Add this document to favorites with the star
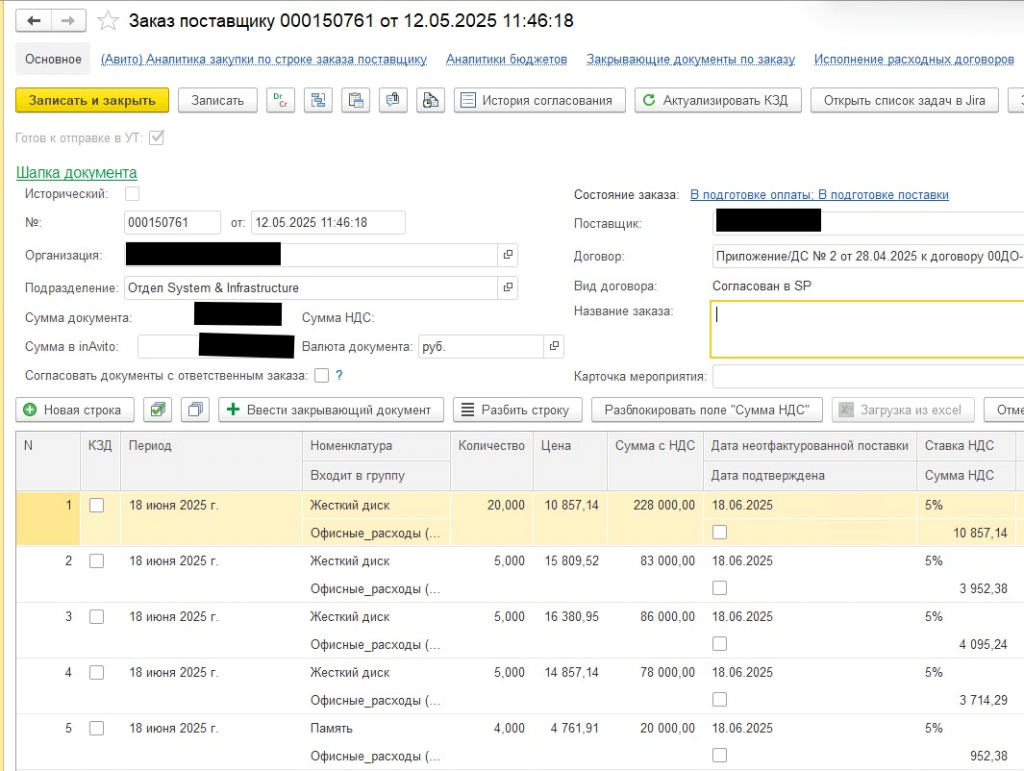 tap(110, 21)
